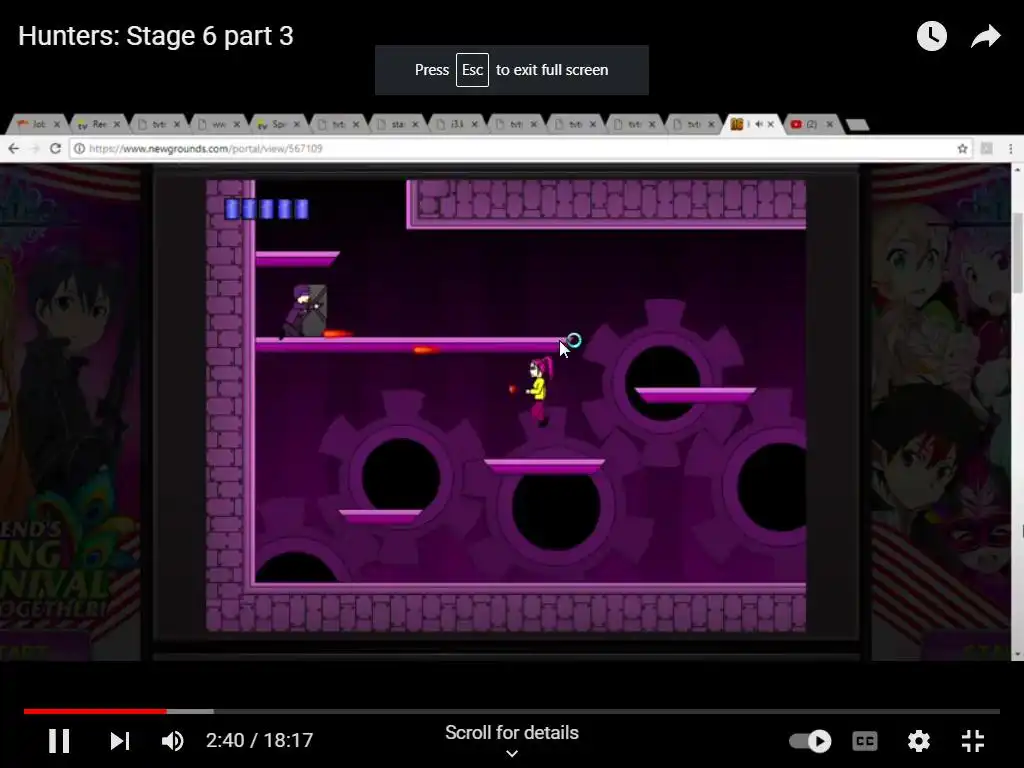Save video with Watch Later clock
Screen dimensions: 1024x768
[931, 36]
